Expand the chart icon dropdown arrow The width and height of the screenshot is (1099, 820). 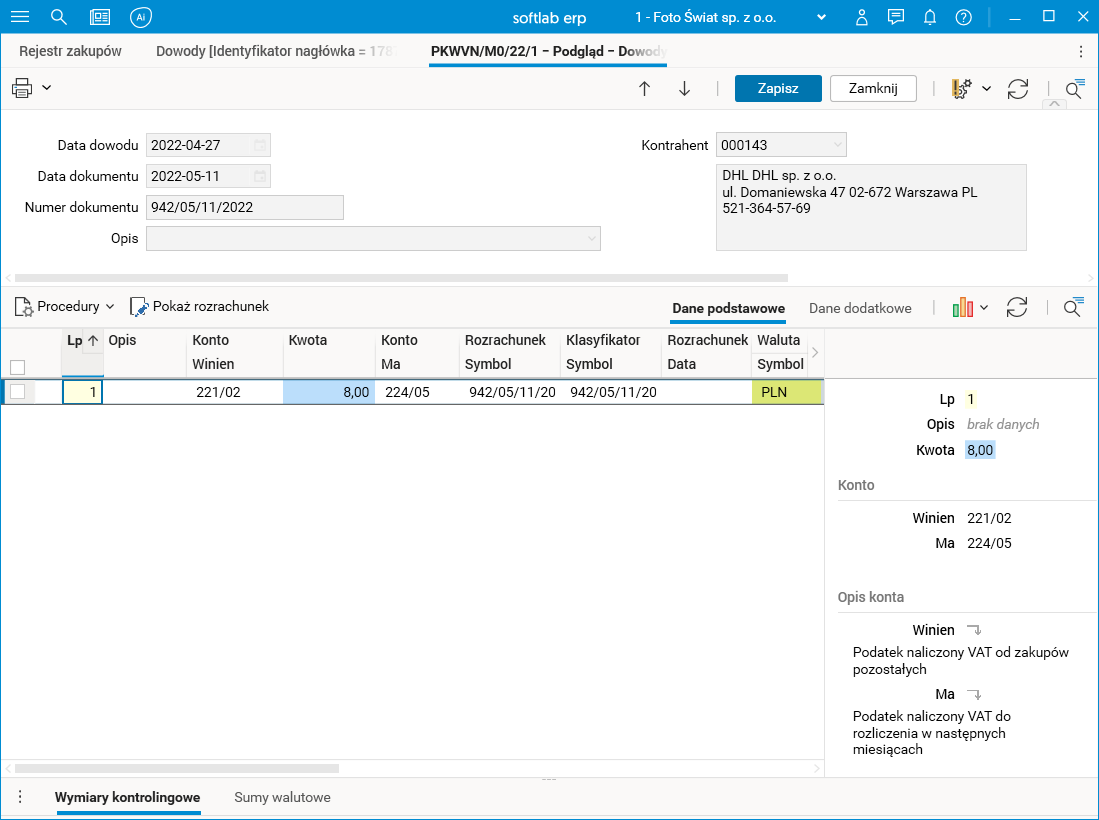pos(984,307)
